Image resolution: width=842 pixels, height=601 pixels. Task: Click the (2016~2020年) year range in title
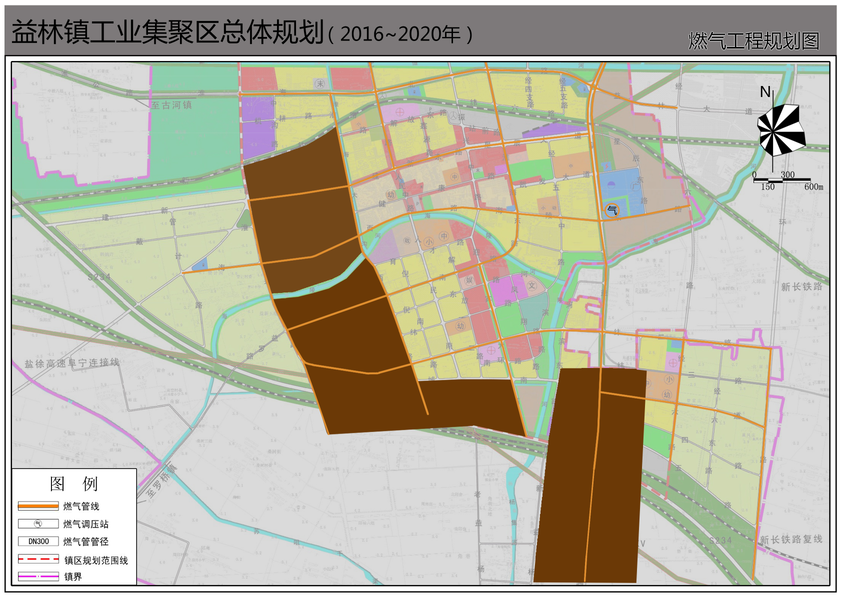400,34
